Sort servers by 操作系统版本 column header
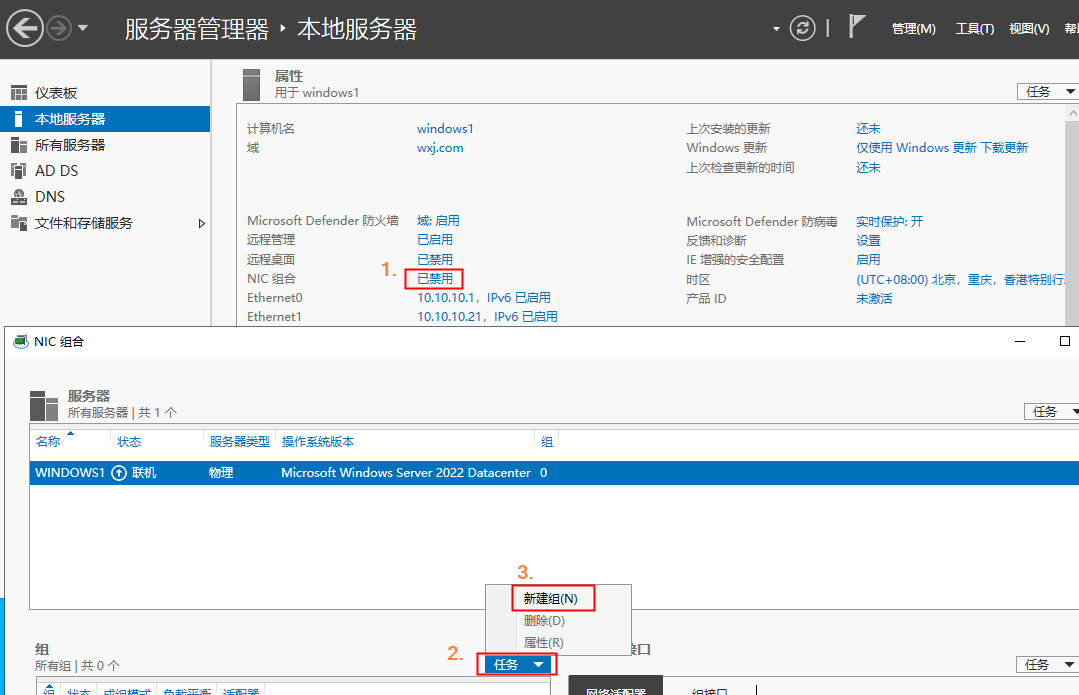The width and height of the screenshot is (1079, 695). [317, 441]
